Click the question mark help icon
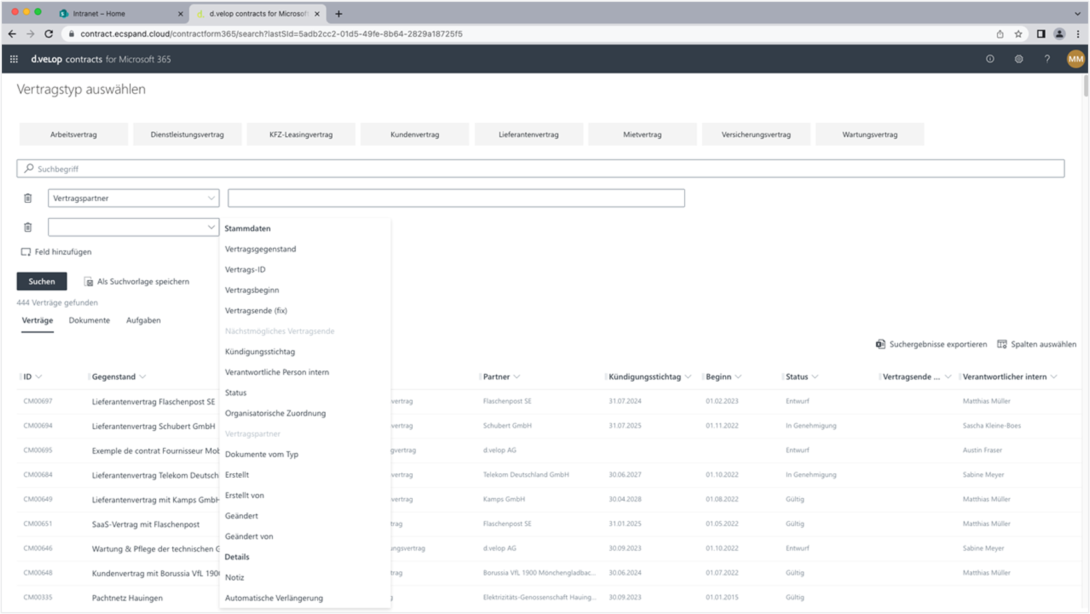 tap(1046, 59)
